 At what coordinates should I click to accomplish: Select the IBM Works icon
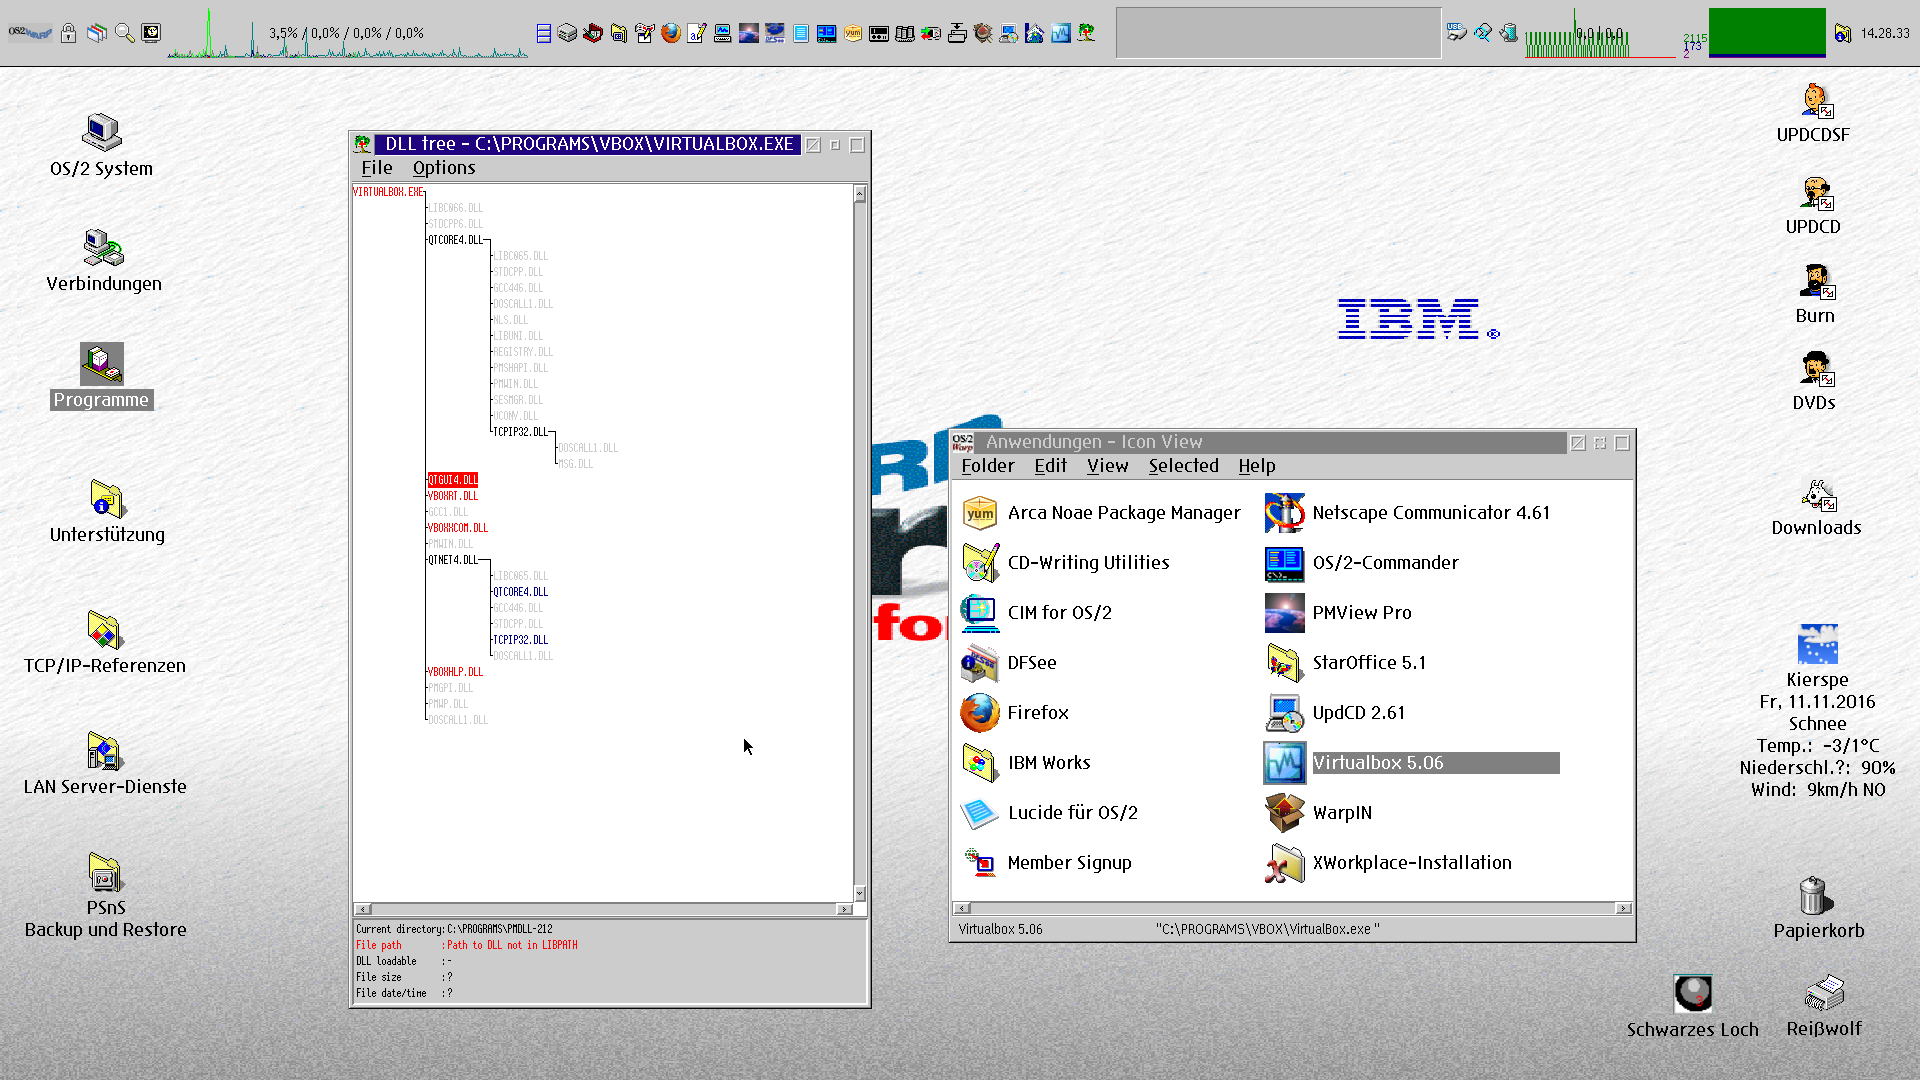tap(979, 763)
